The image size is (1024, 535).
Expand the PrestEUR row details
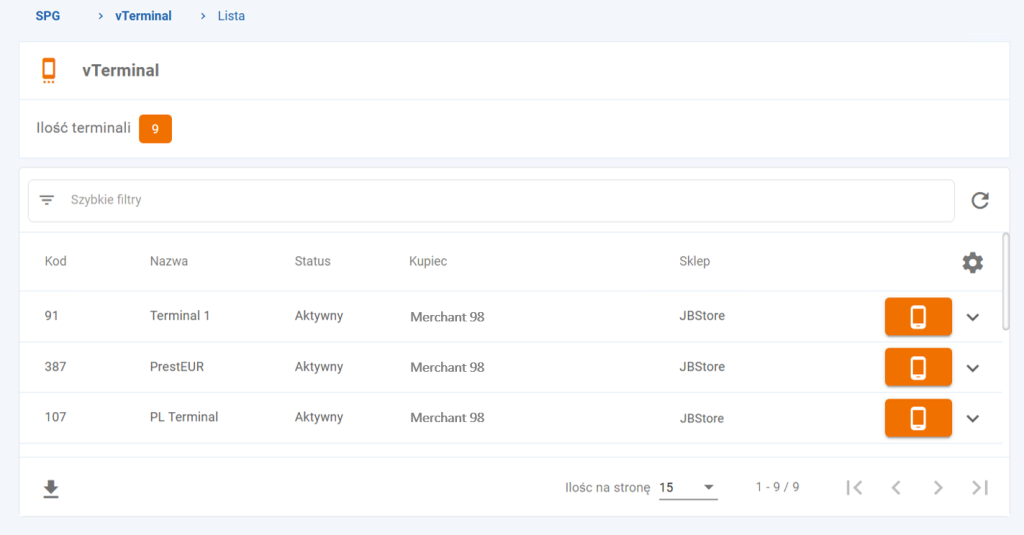point(973,367)
